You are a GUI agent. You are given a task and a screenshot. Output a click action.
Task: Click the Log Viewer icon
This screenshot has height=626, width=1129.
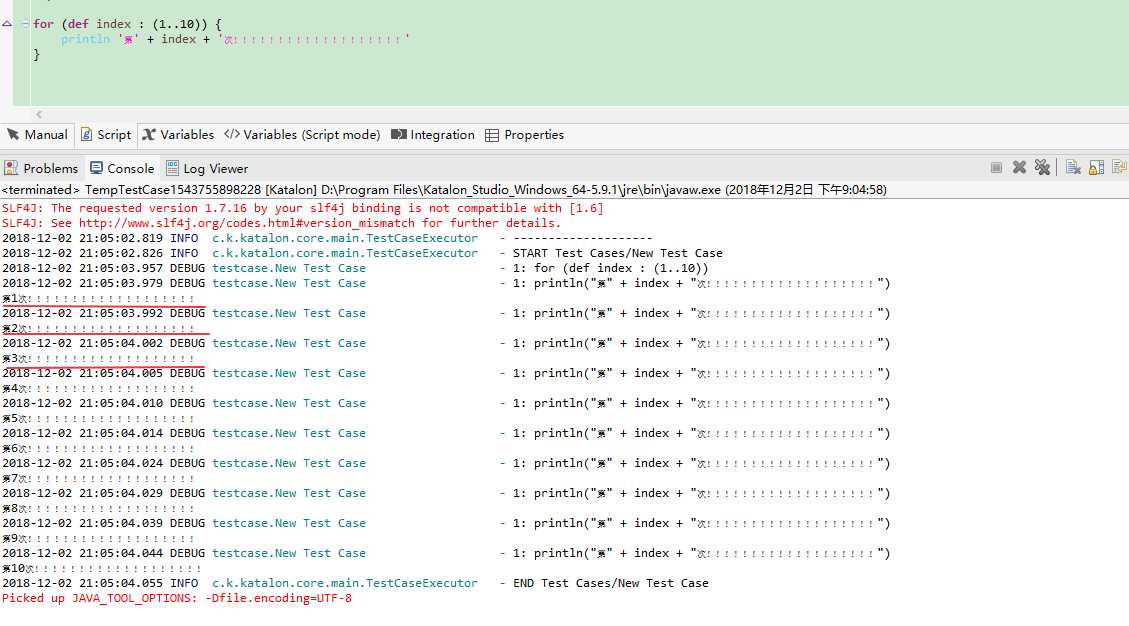173,169
